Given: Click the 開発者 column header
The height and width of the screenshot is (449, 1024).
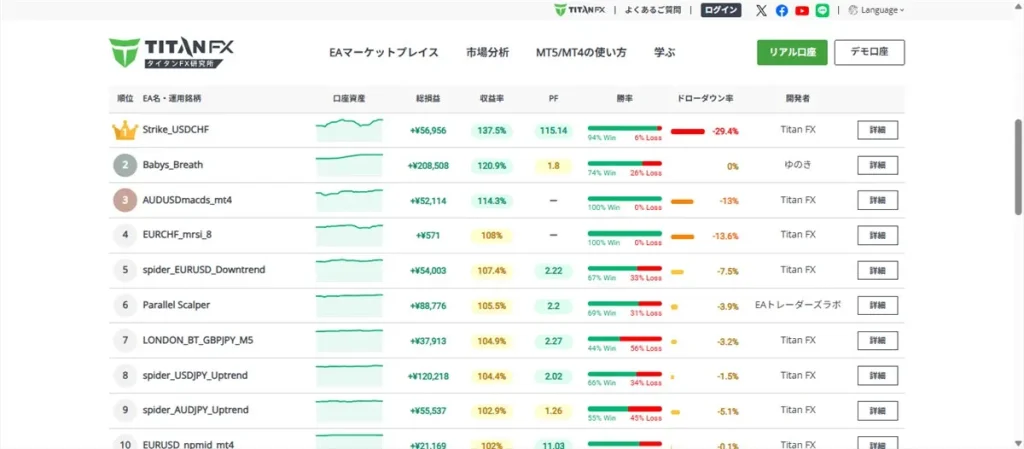Looking at the screenshot, I should 797,99.
